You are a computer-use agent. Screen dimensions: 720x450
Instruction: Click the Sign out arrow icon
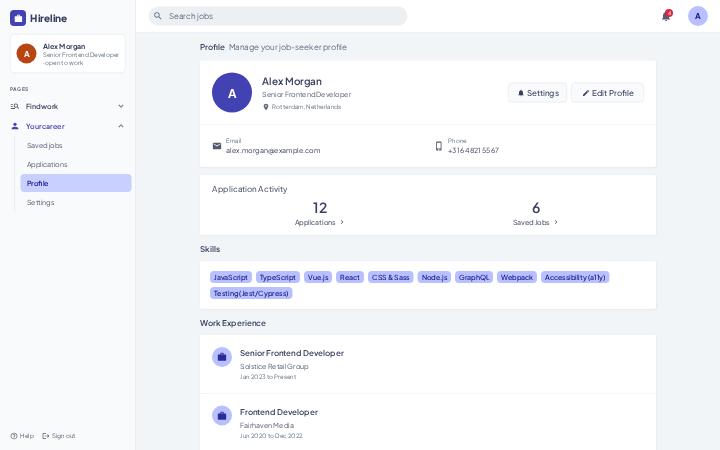tap(45, 436)
